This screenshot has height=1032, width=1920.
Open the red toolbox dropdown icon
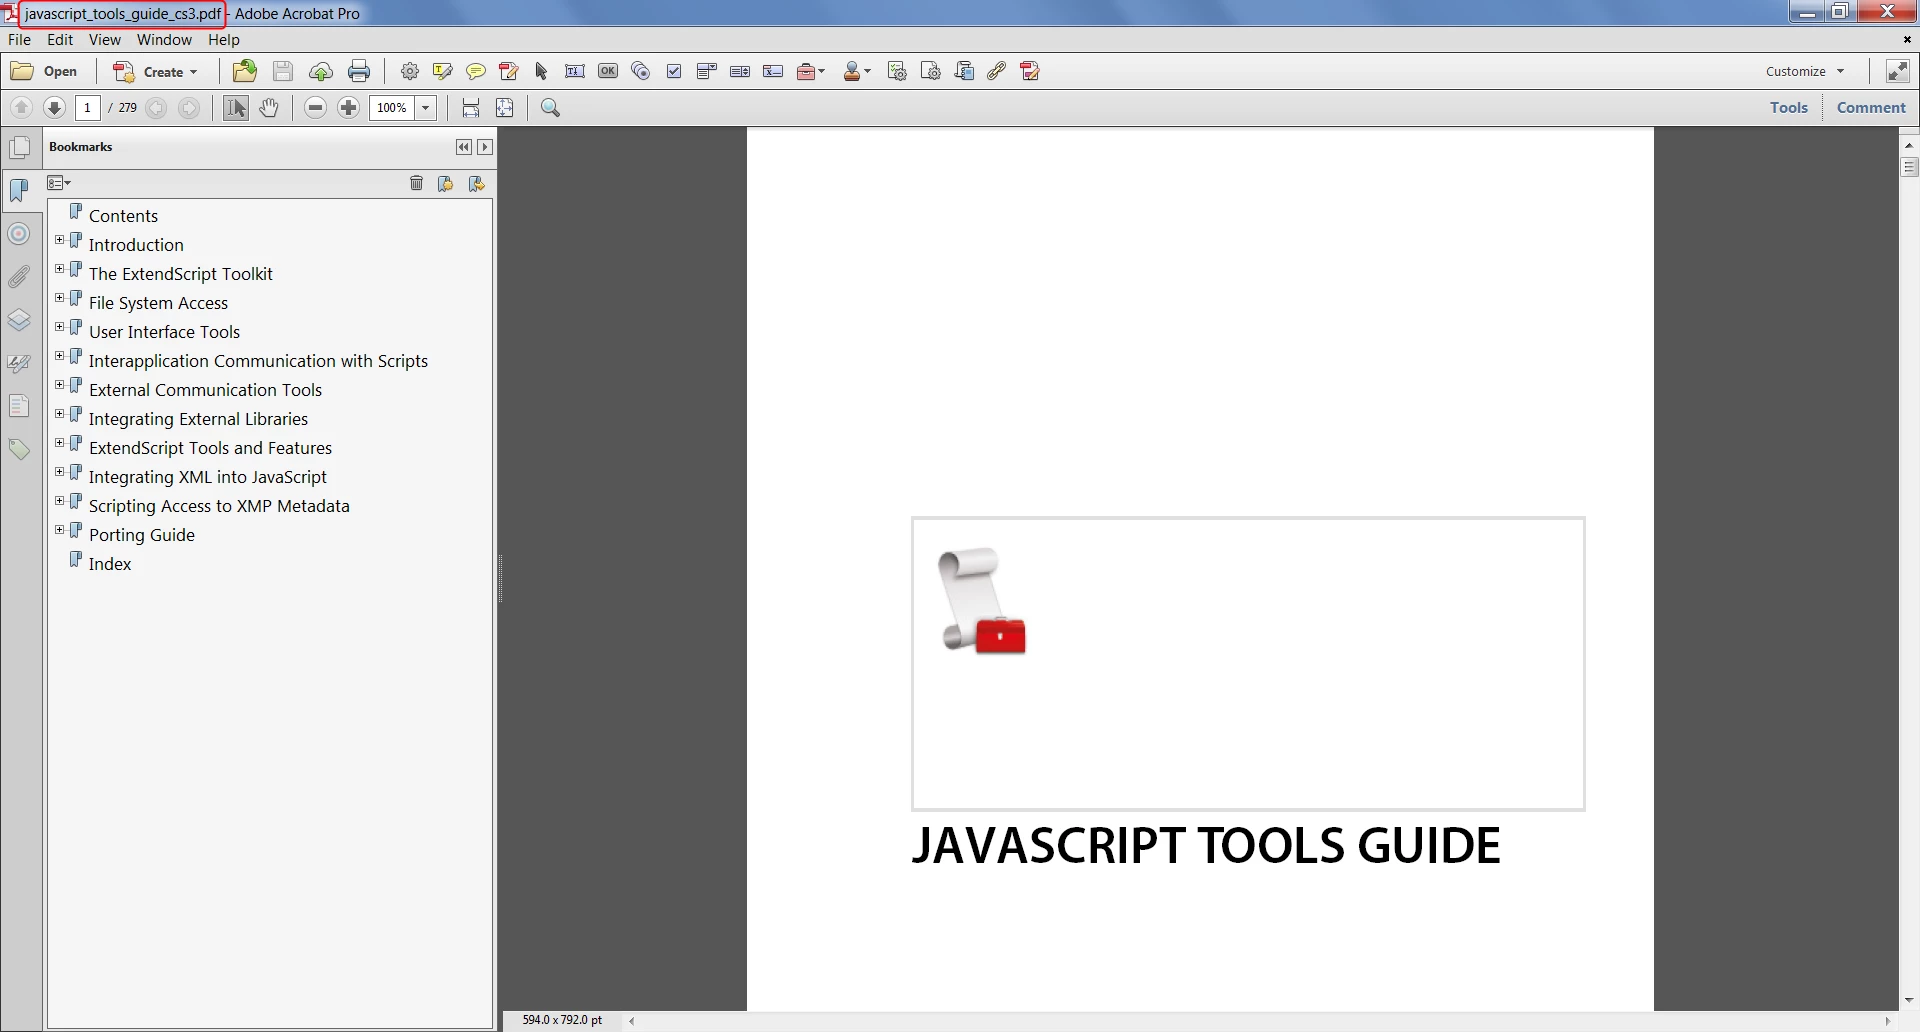pos(811,71)
